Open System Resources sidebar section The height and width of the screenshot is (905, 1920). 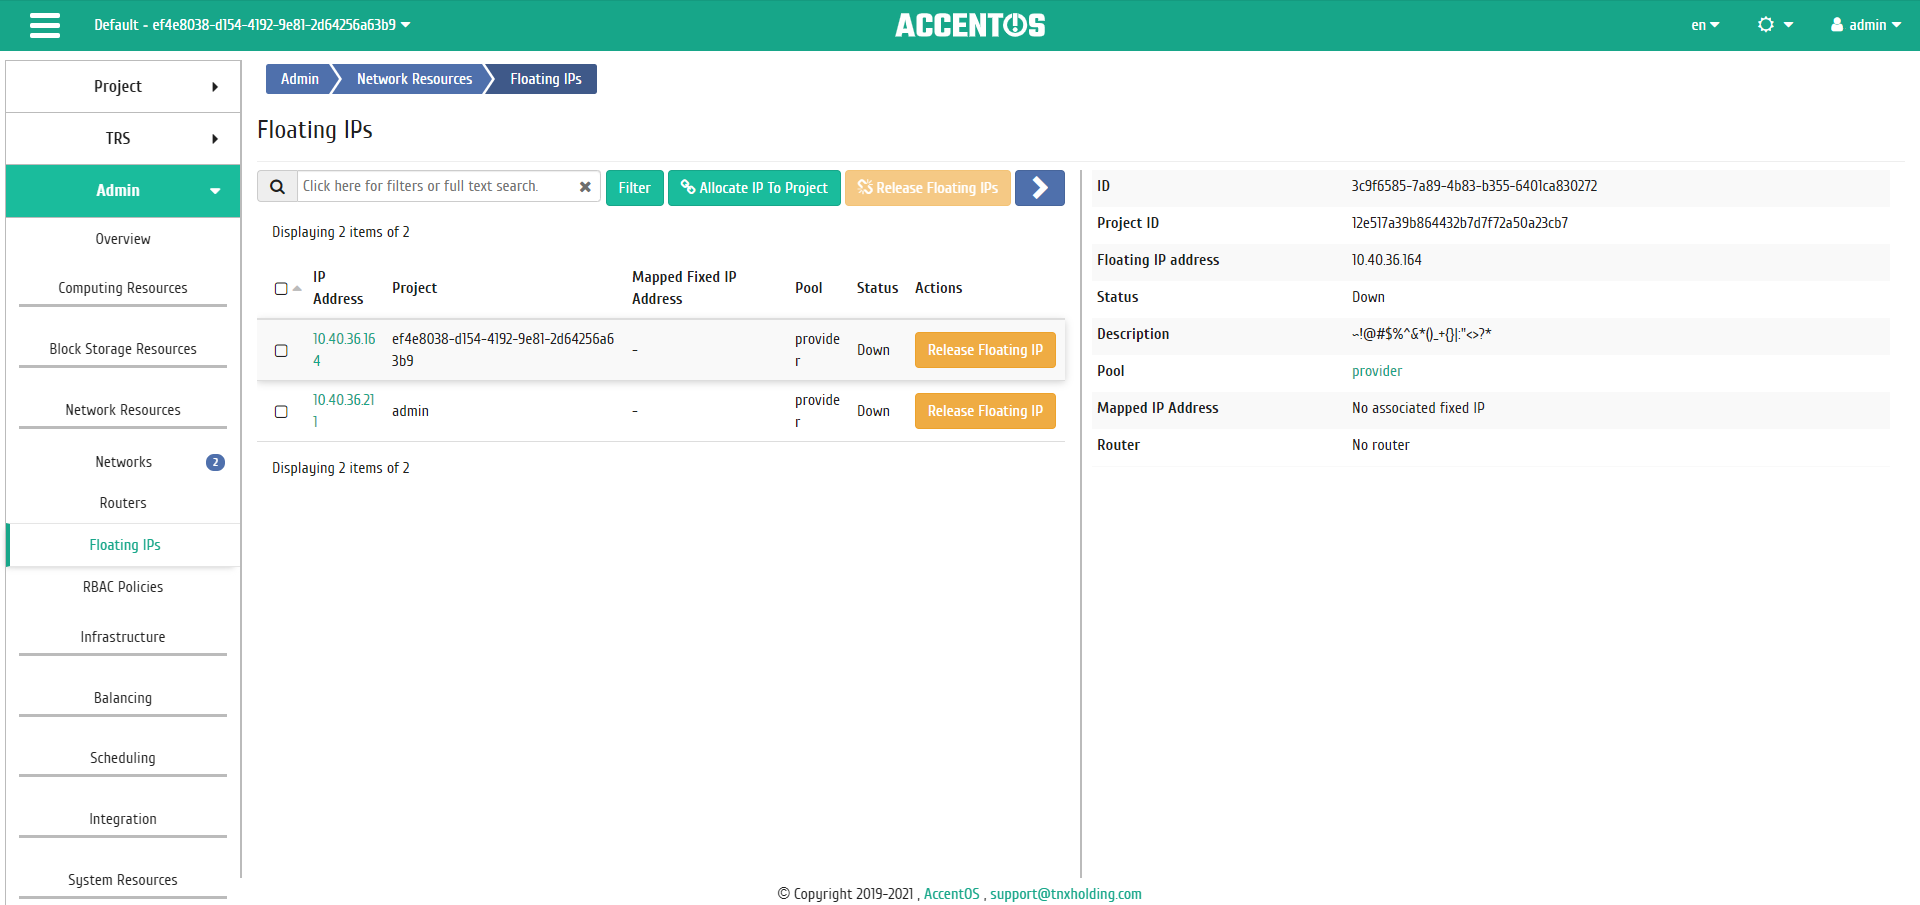[x=123, y=880]
